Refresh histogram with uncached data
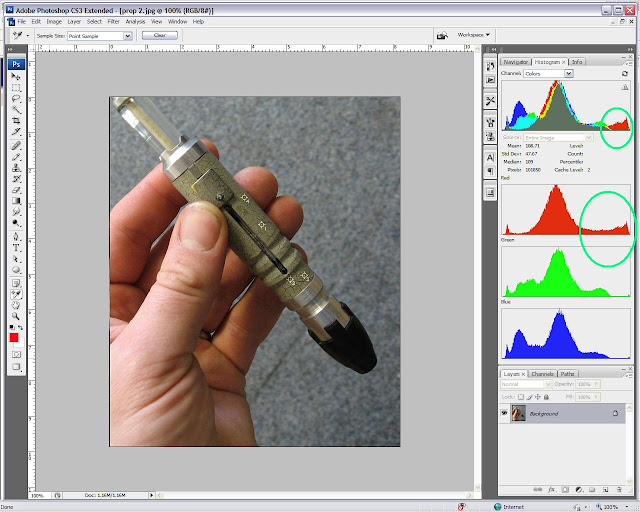Screen dimensions: 640x512 click(624, 73)
